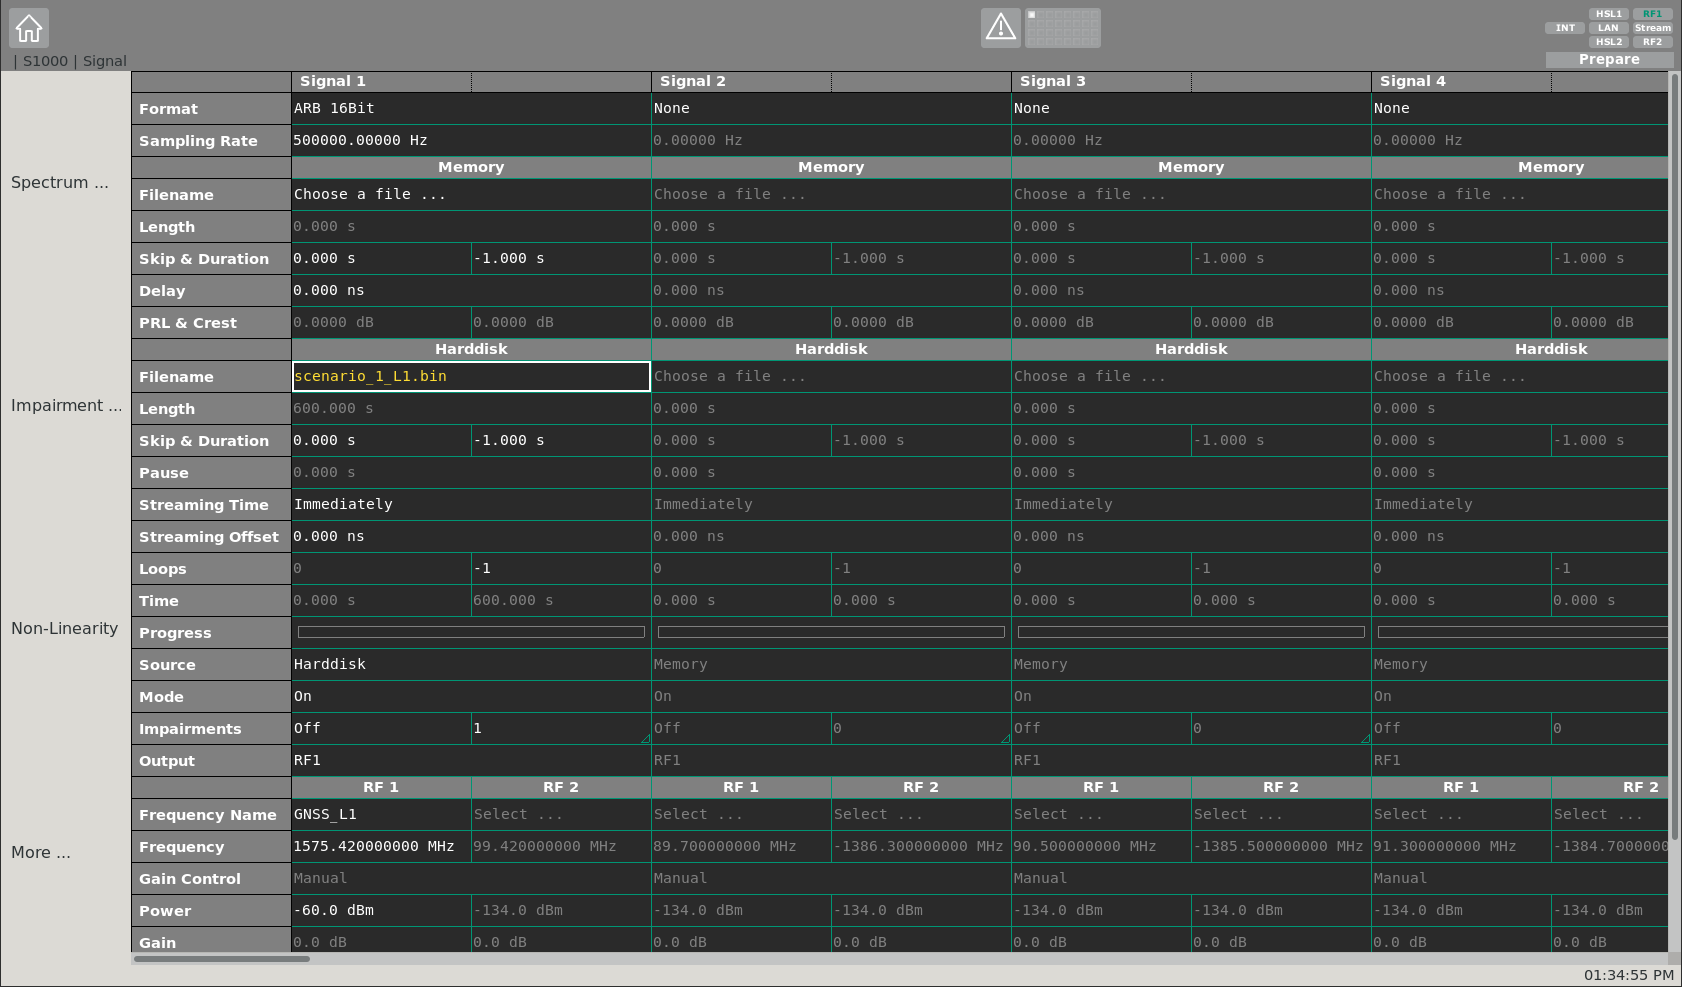Toggle Signal 1 Mode On setting
The width and height of the screenshot is (1682, 987).
(470, 697)
